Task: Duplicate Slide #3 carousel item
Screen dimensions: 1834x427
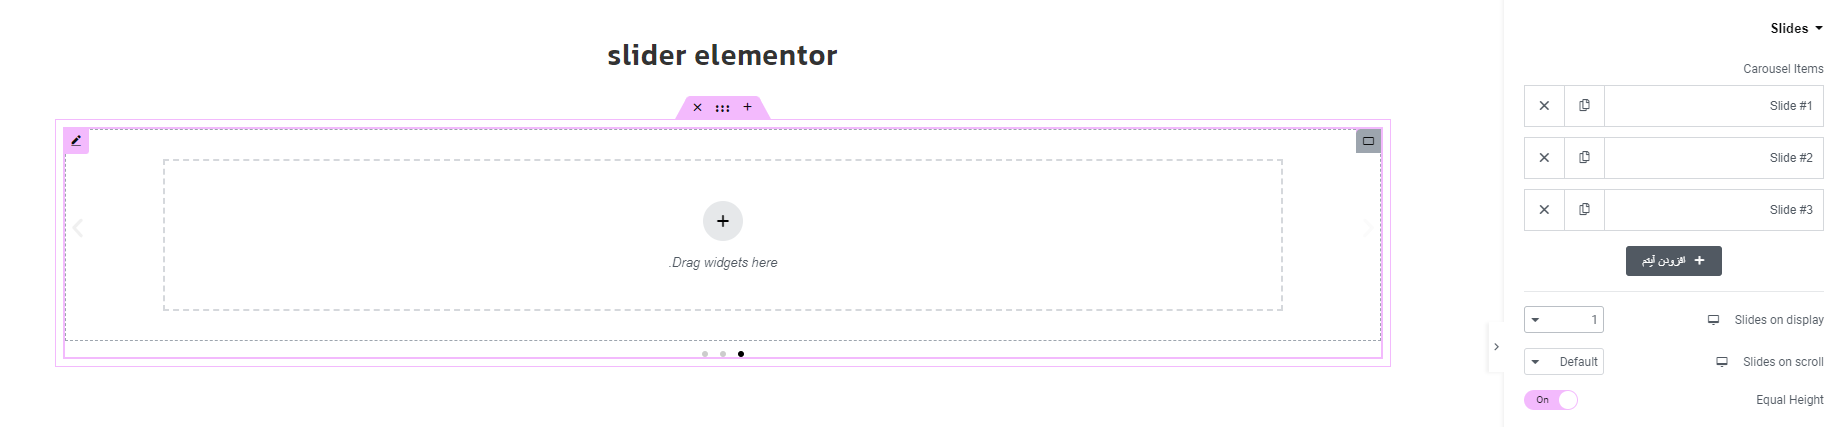Action: coord(1584,210)
